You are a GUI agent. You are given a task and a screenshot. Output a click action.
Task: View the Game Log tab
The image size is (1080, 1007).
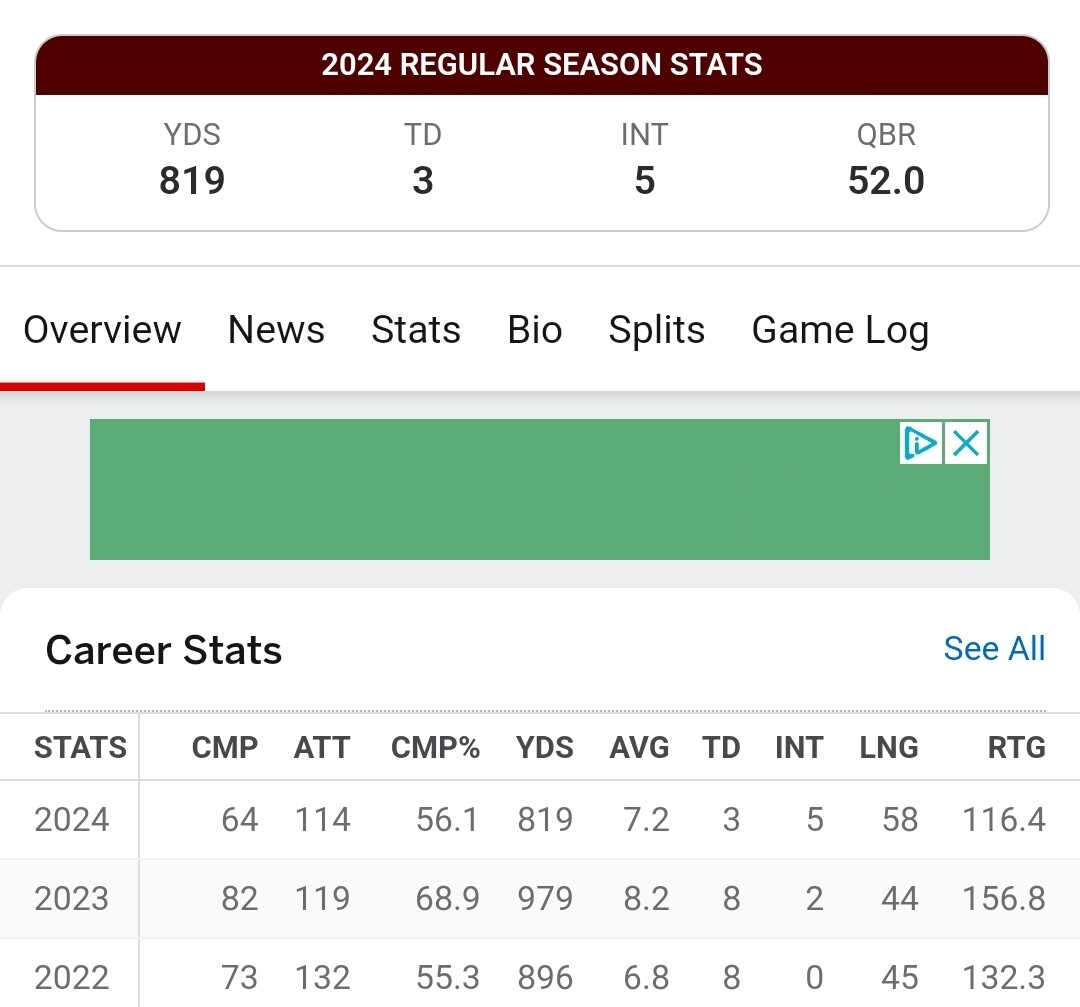[x=840, y=330]
